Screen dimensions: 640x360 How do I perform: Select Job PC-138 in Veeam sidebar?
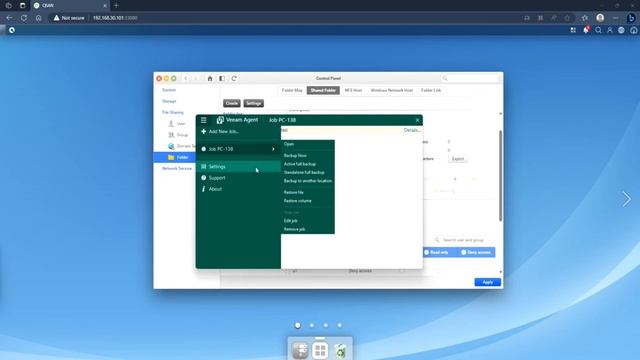238,149
